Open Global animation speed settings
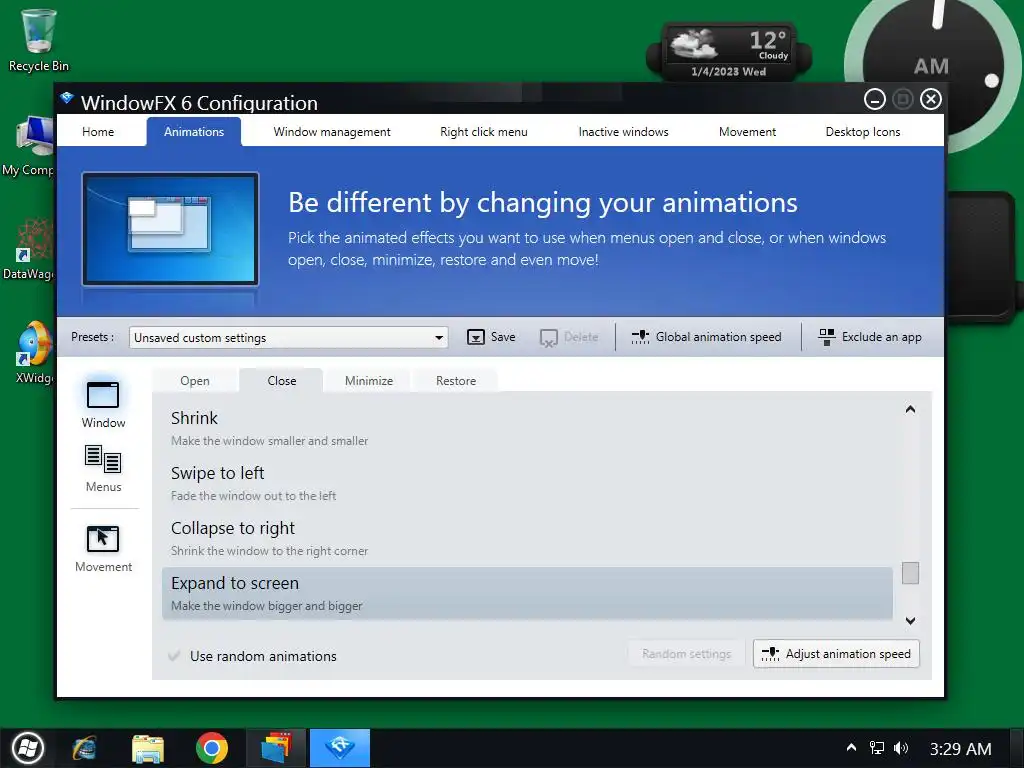The height and width of the screenshot is (768, 1024). 706,337
